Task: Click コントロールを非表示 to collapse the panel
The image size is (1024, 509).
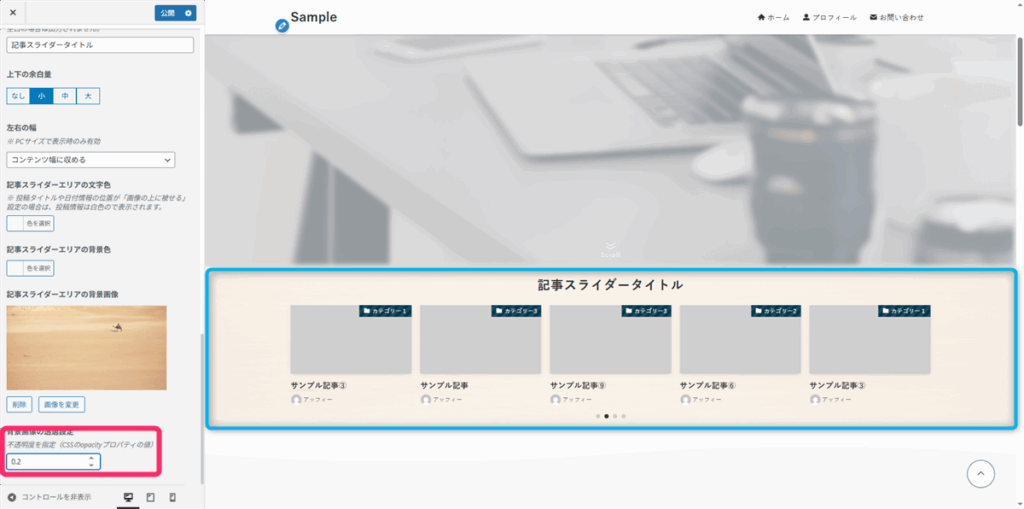Action: (50, 497)
